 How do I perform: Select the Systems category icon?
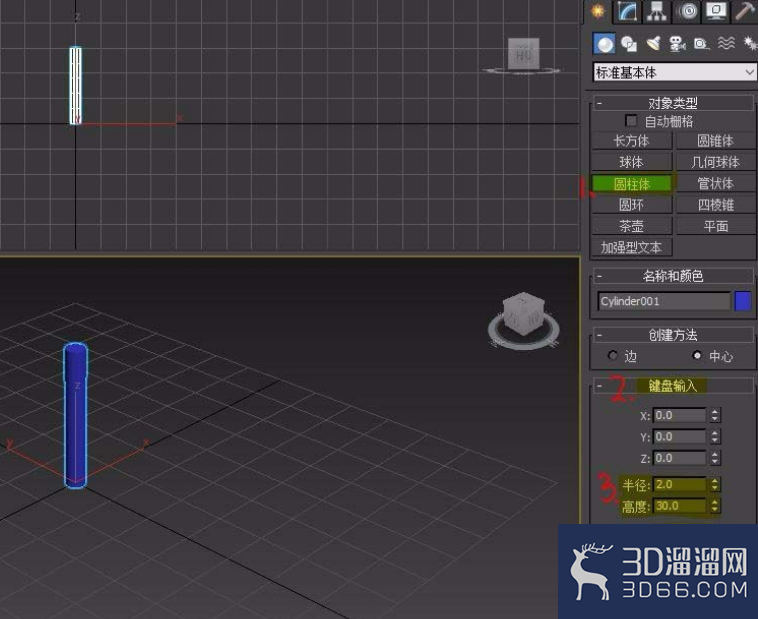(750, 44)
